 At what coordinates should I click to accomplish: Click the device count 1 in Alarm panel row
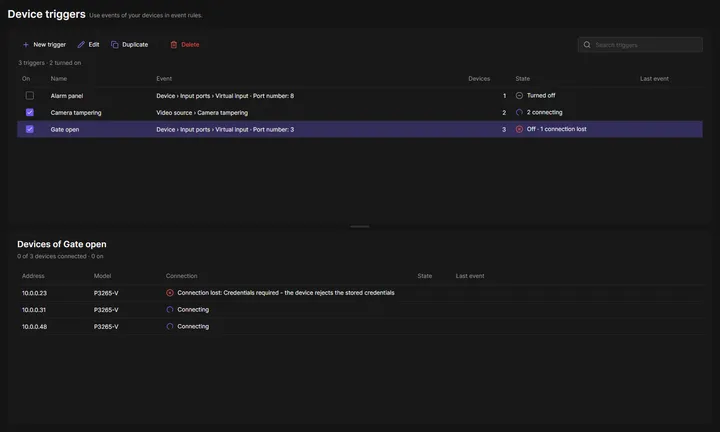click(504, 96)
